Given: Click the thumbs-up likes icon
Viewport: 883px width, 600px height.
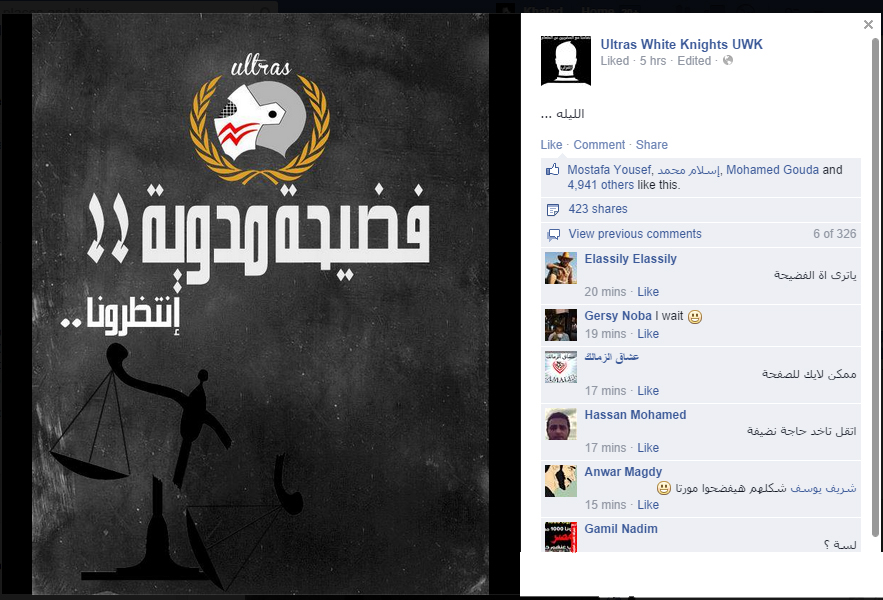Looking at the screenshot, I should (552, 170).
